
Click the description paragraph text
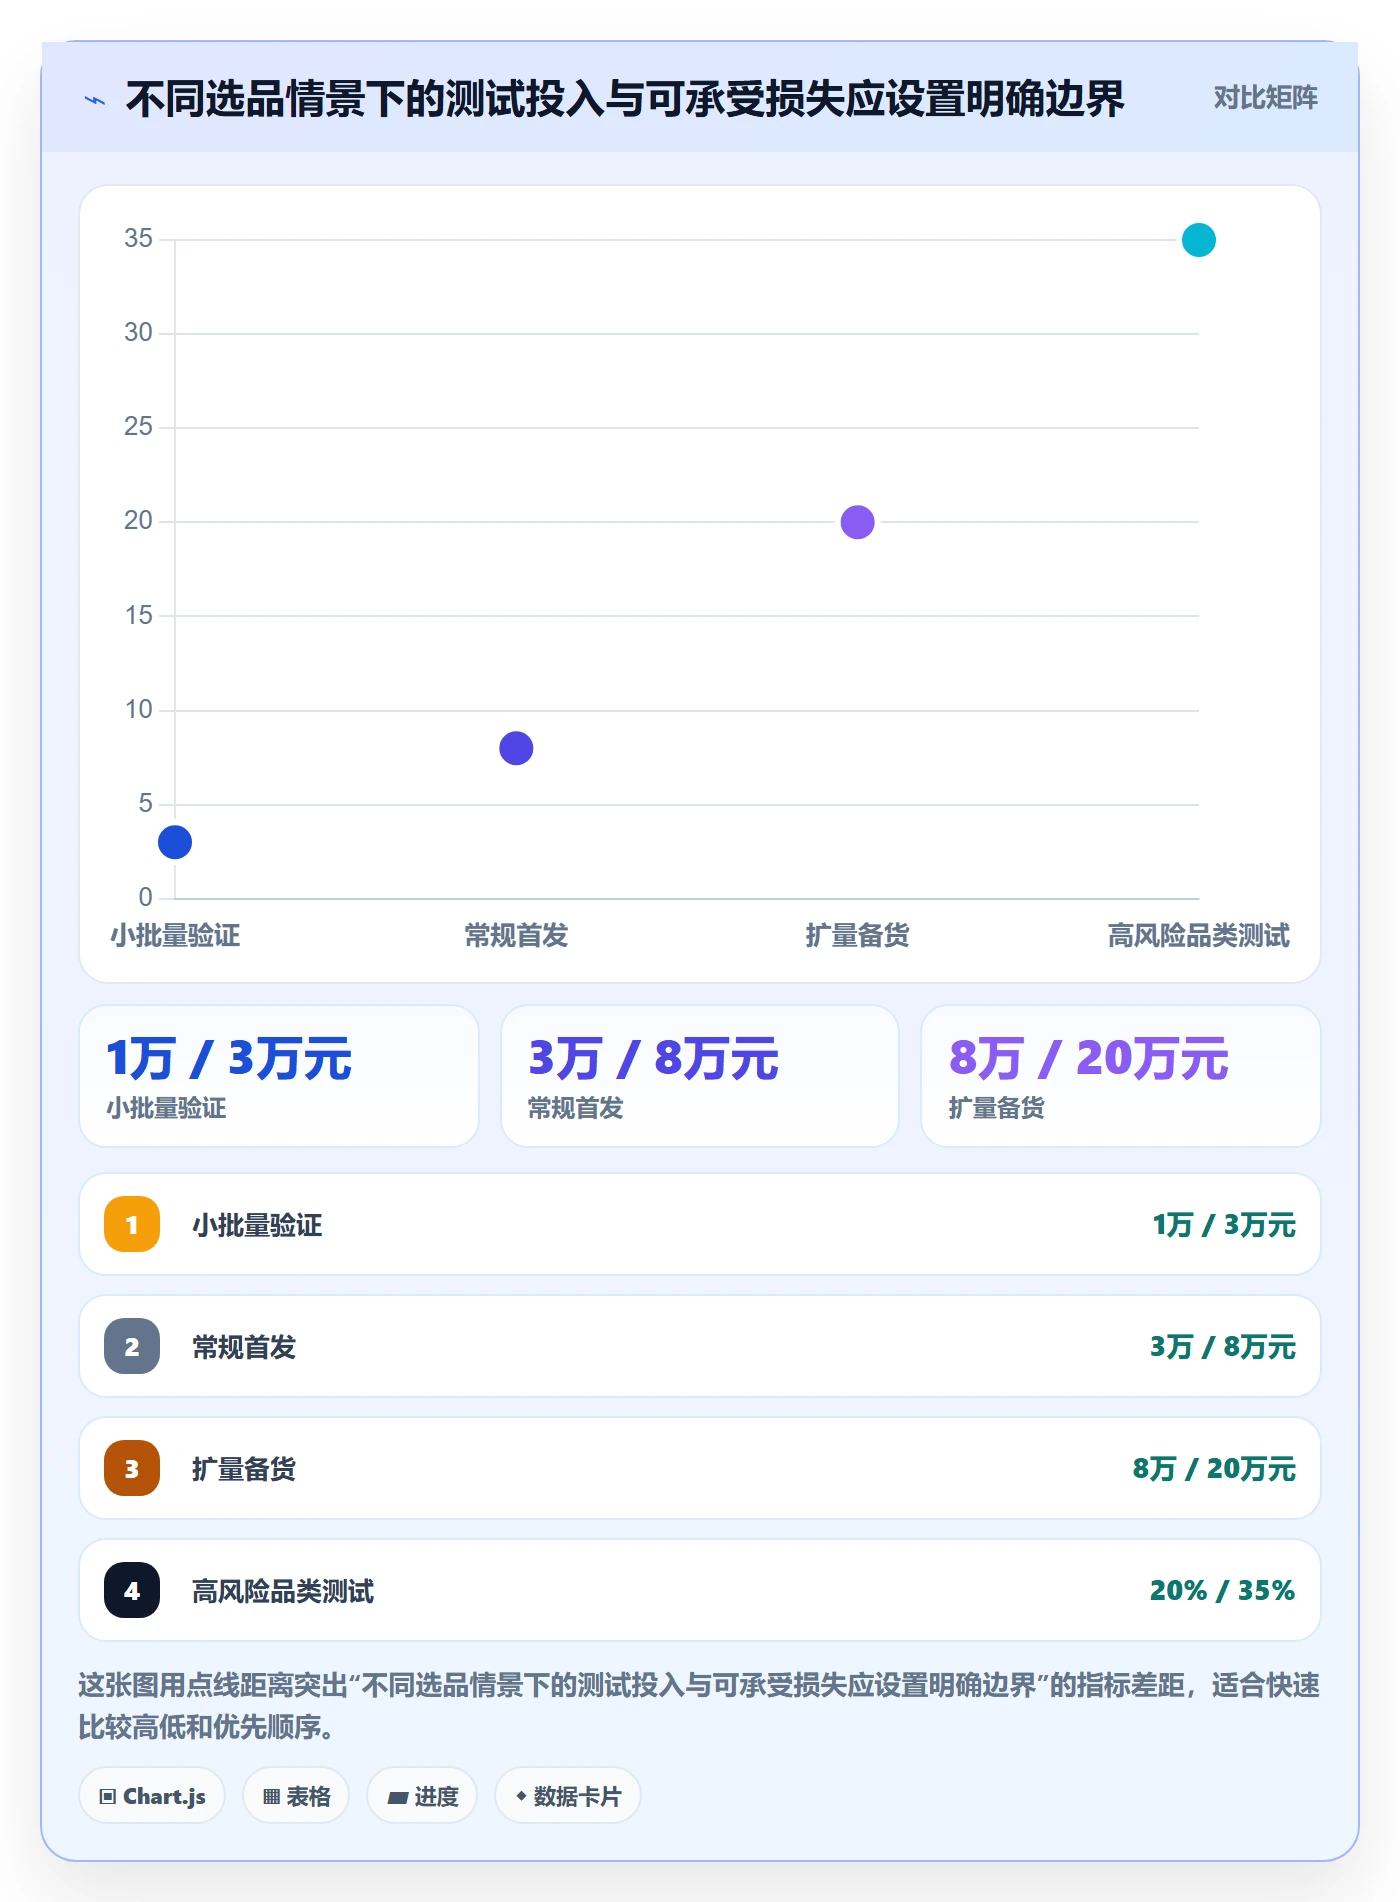[x=699, y=1706]
